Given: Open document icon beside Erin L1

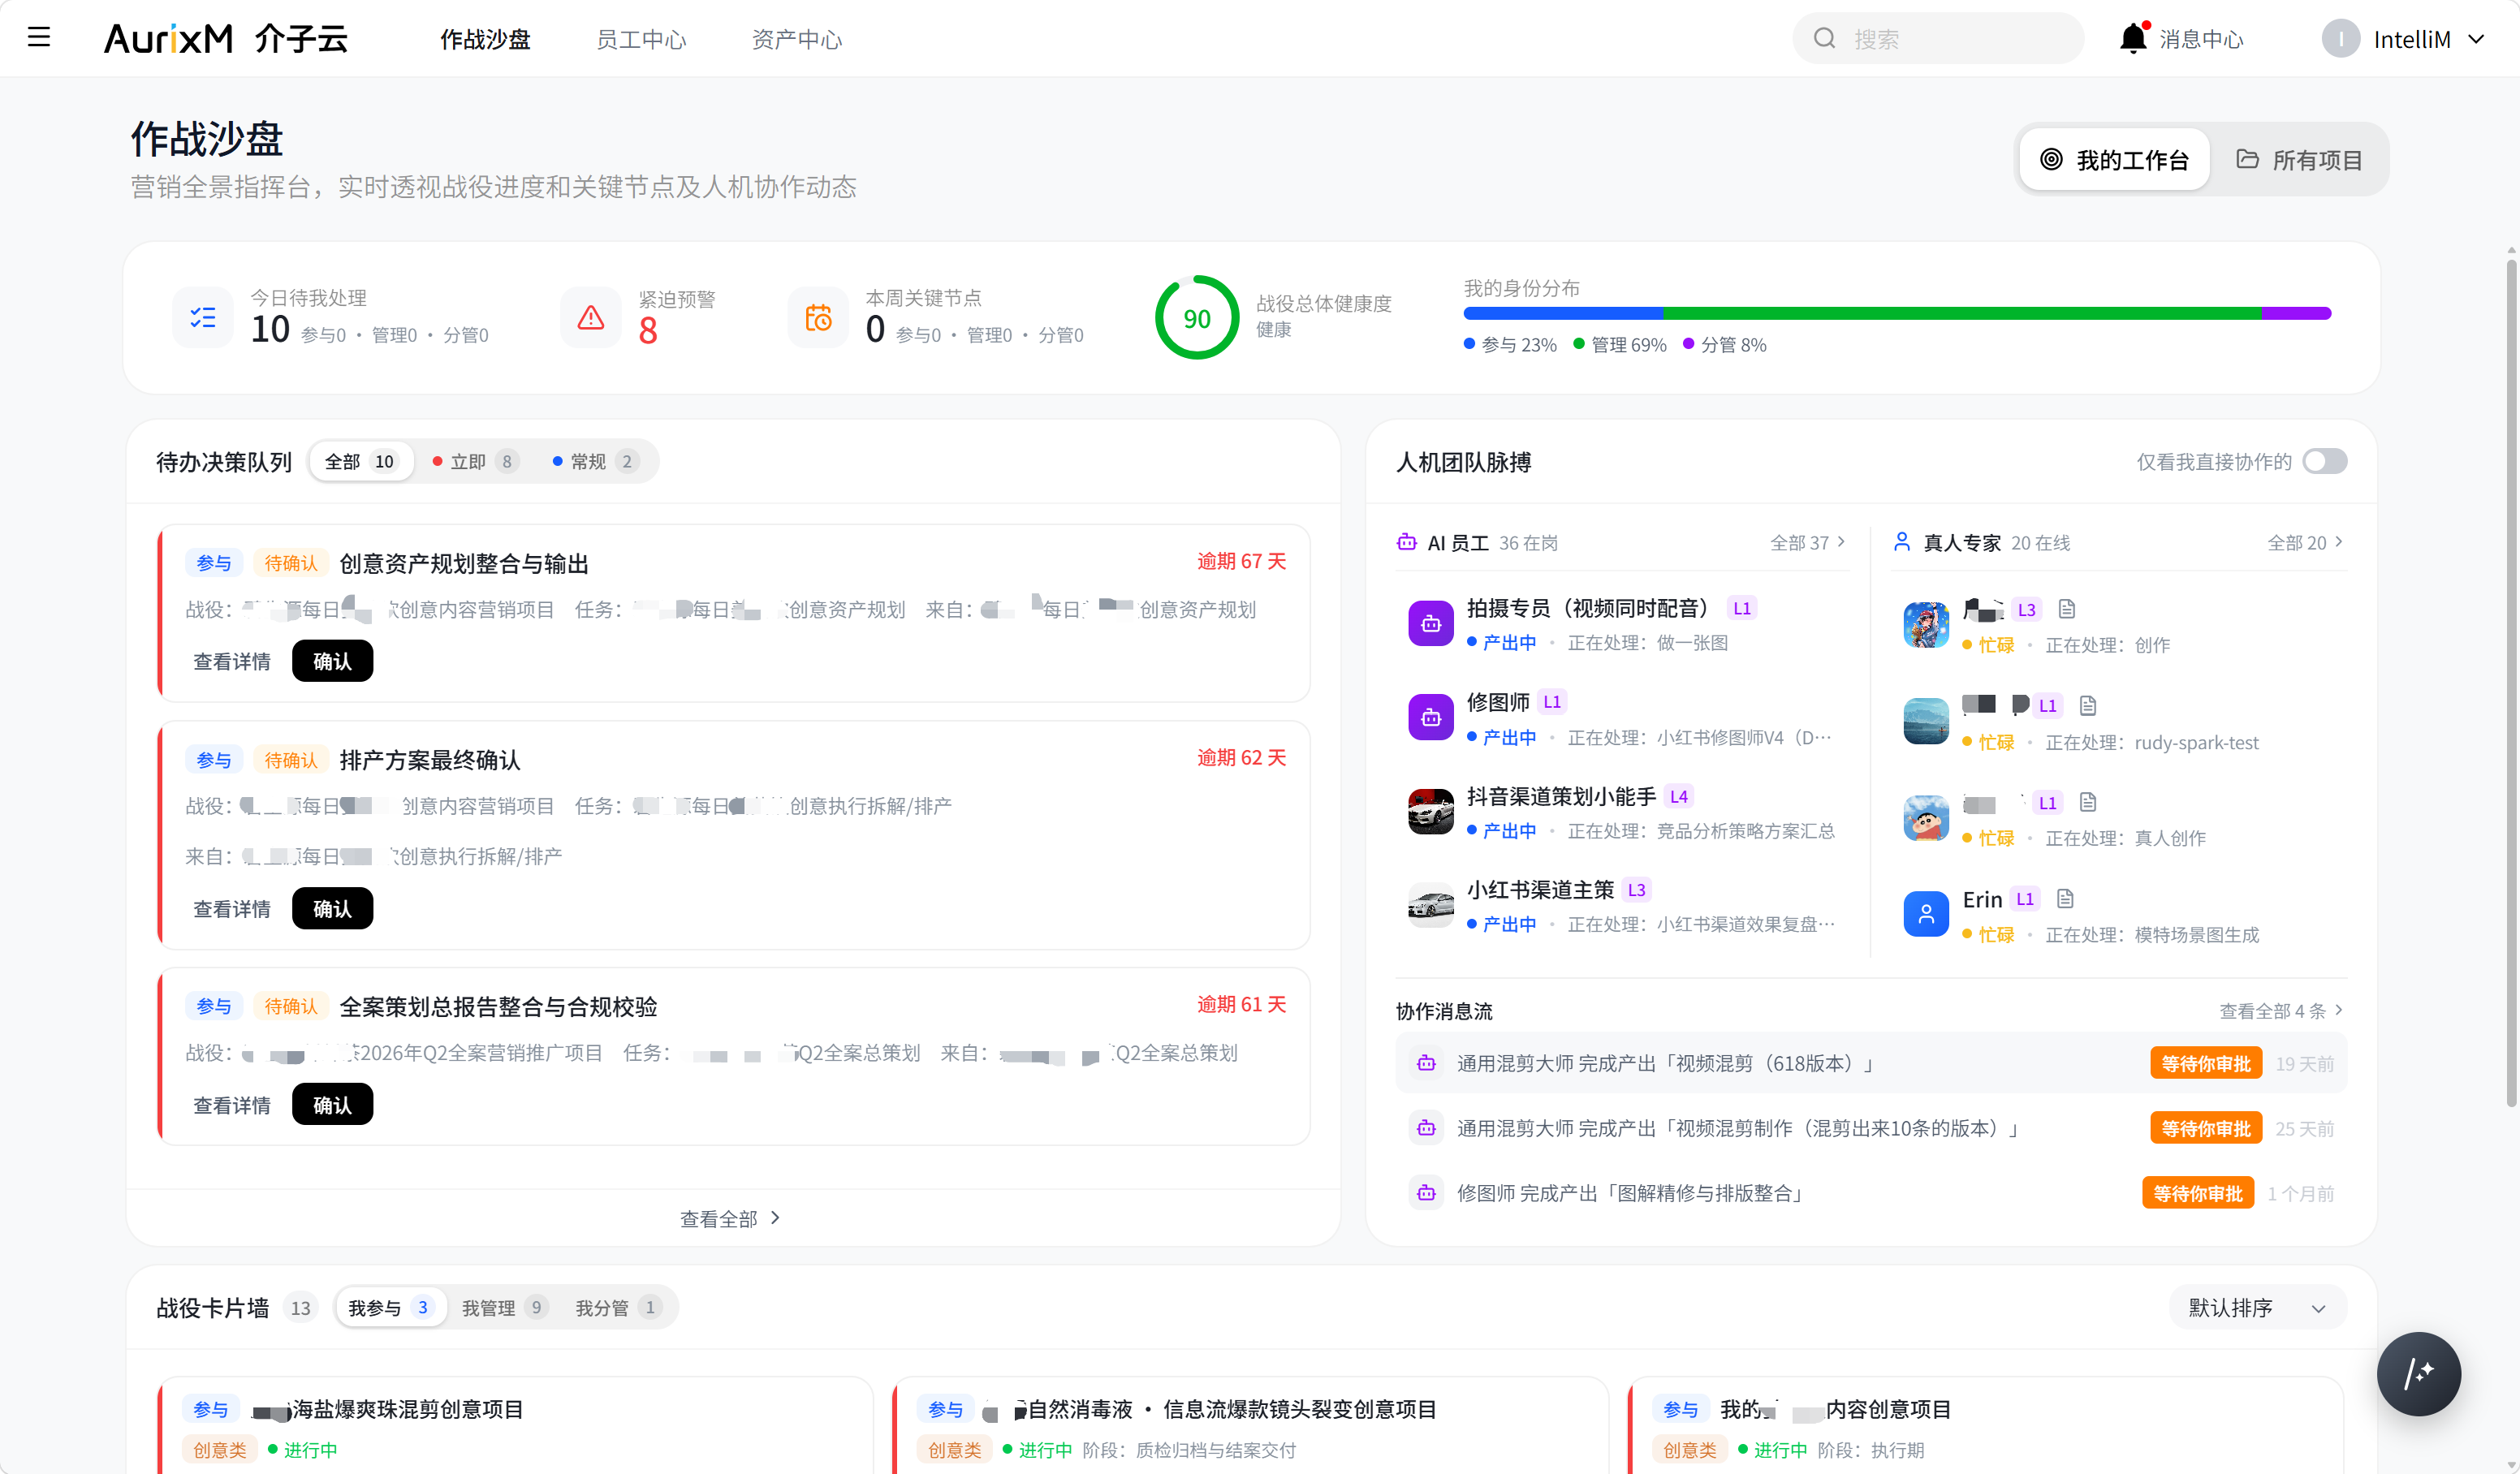Looking at the screenshot, I should coord(2065,898).
